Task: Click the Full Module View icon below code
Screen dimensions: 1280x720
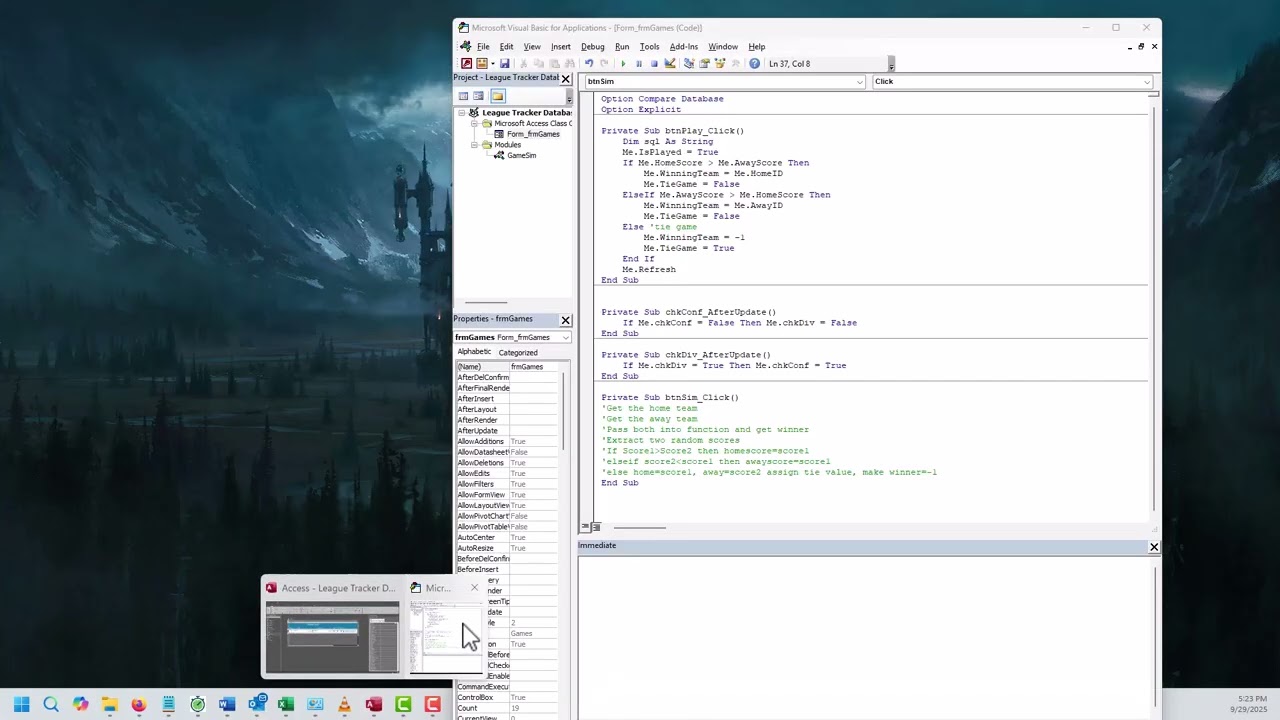Action: click(595, 527)
